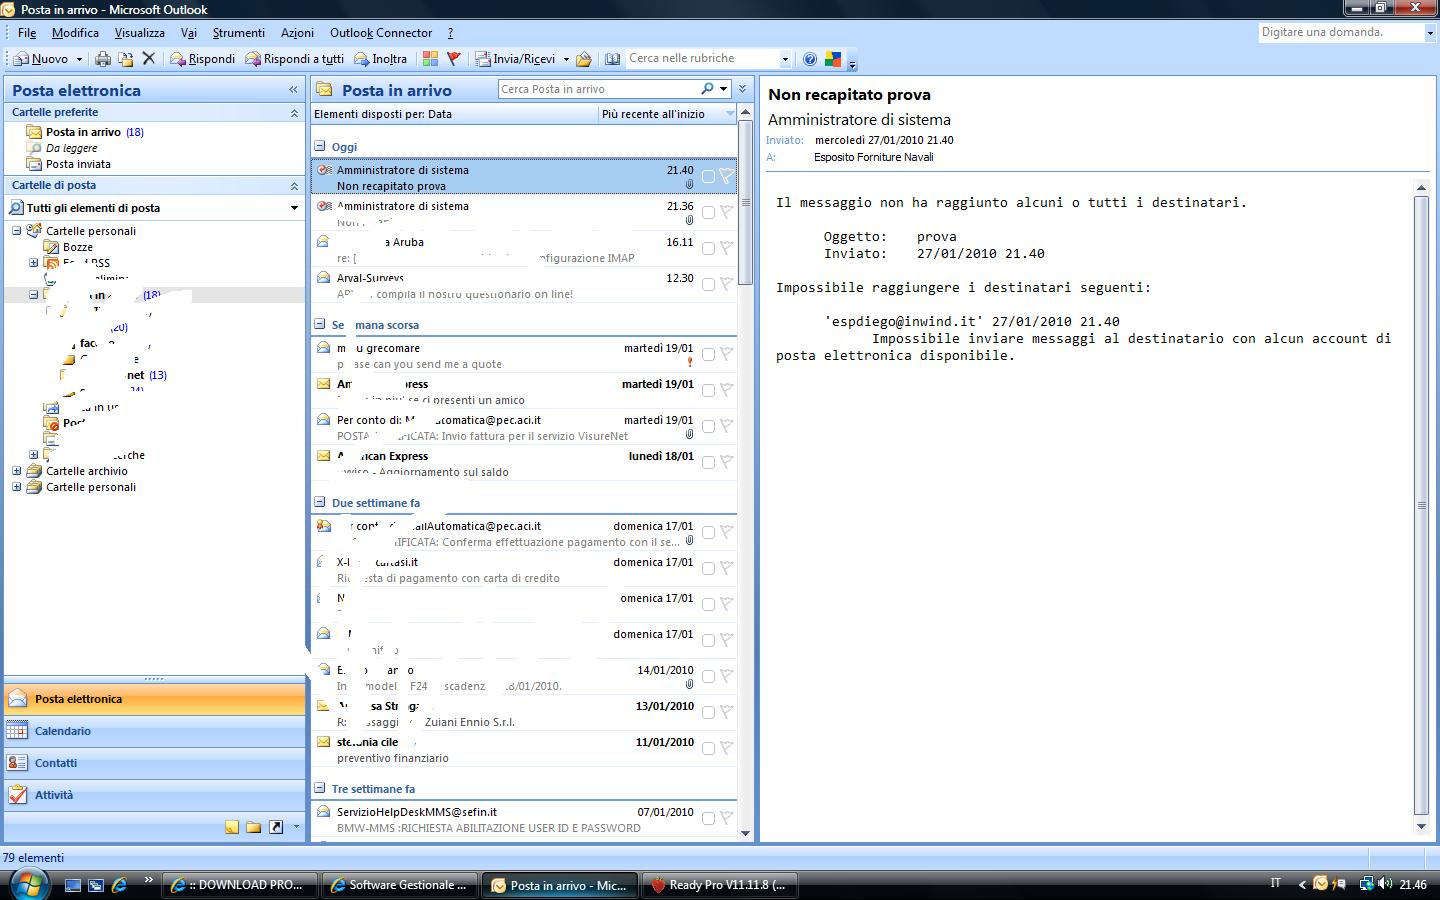Delete the message with the X icon
Viewport: 1440px width, 900px height.
pos(149,59)
